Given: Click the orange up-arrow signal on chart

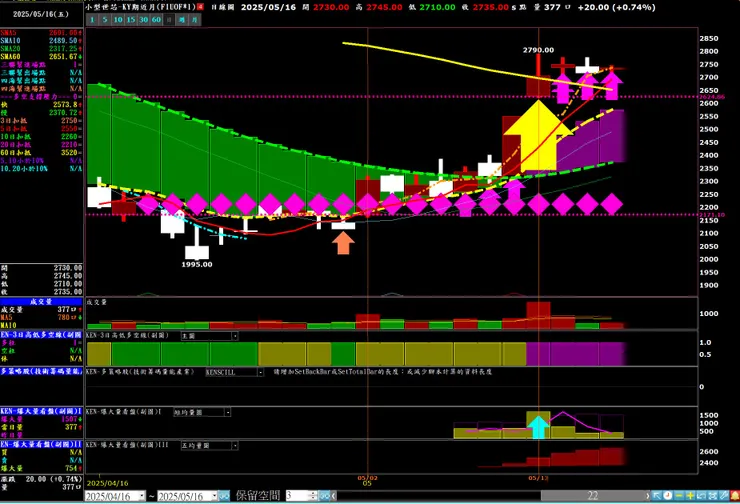Looking at the screenshot, I should click(x=343, y=243).
